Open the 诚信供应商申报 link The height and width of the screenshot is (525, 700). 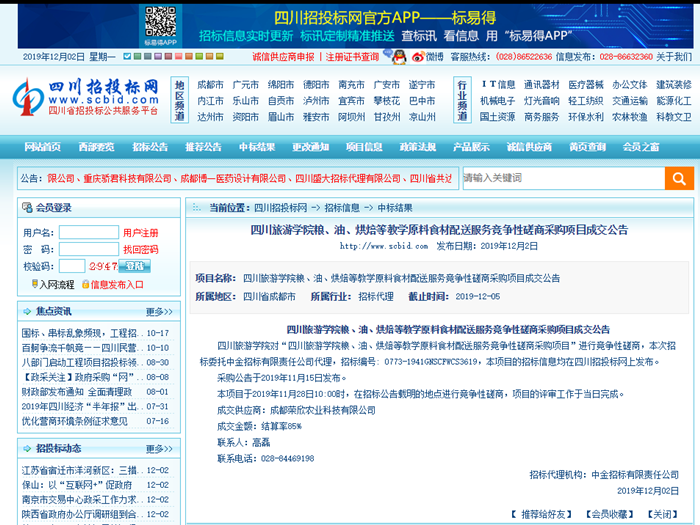pyautogui.click(x=283, y=57)
